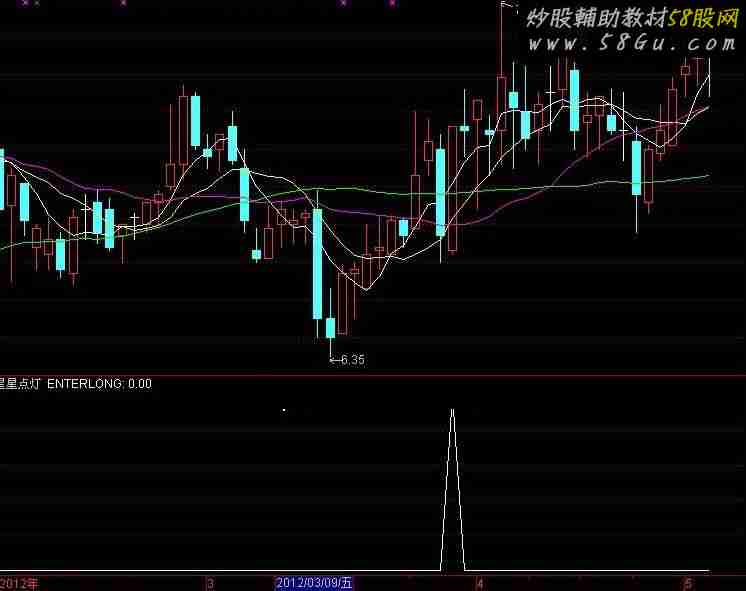Screen dimensions: 746x591
Task: Click the red divider above the indicator panel
Action: click(373, 375)
